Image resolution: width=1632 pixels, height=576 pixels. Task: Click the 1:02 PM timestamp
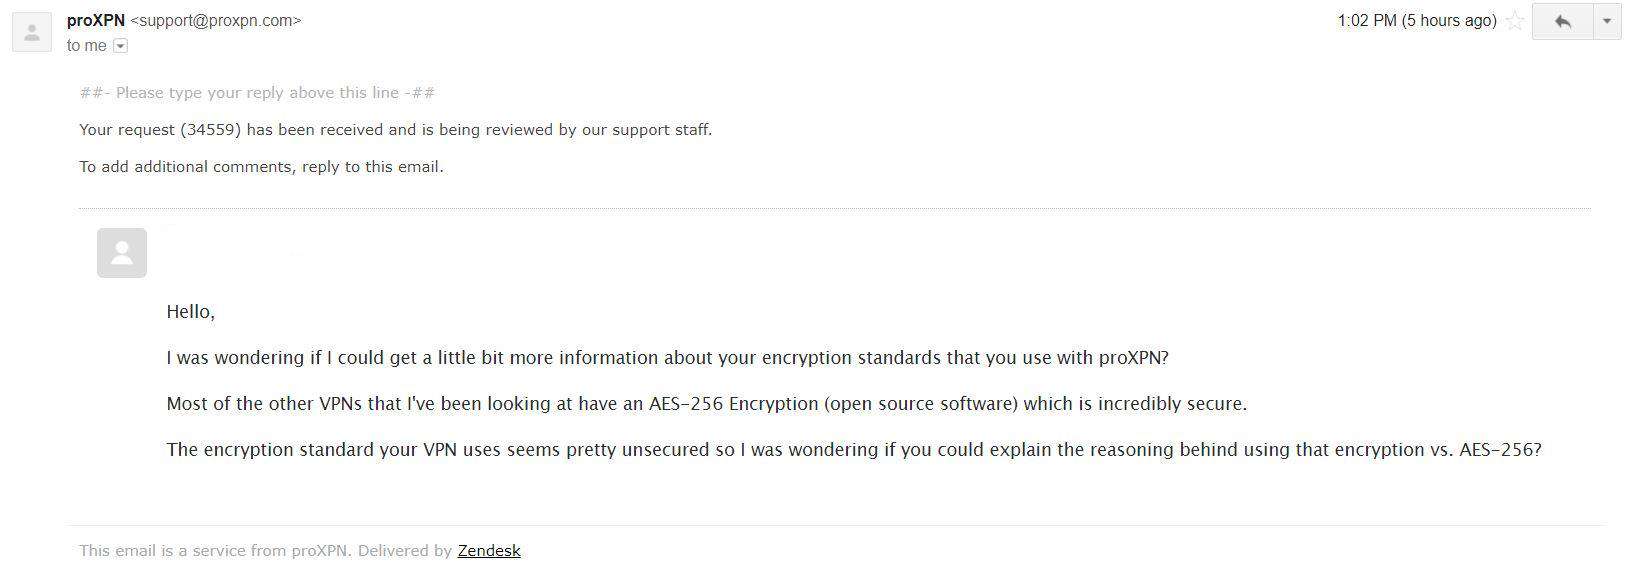(x=1417, y=21)
